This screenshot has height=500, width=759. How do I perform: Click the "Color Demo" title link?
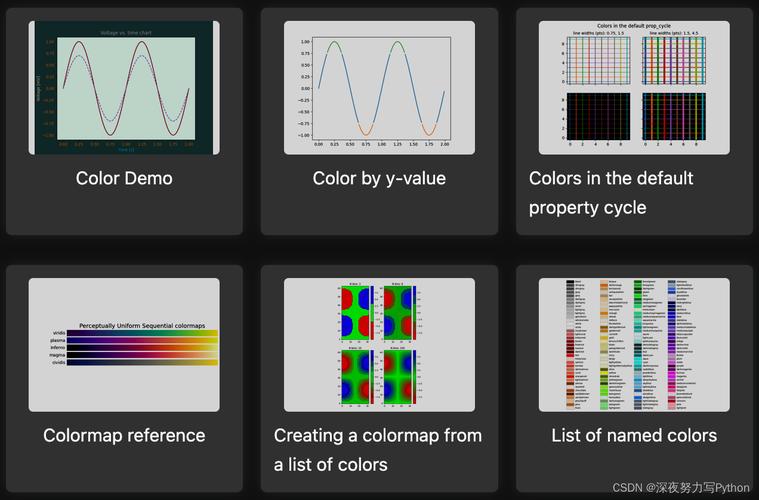pyautogui.click(x=124, y=178)
